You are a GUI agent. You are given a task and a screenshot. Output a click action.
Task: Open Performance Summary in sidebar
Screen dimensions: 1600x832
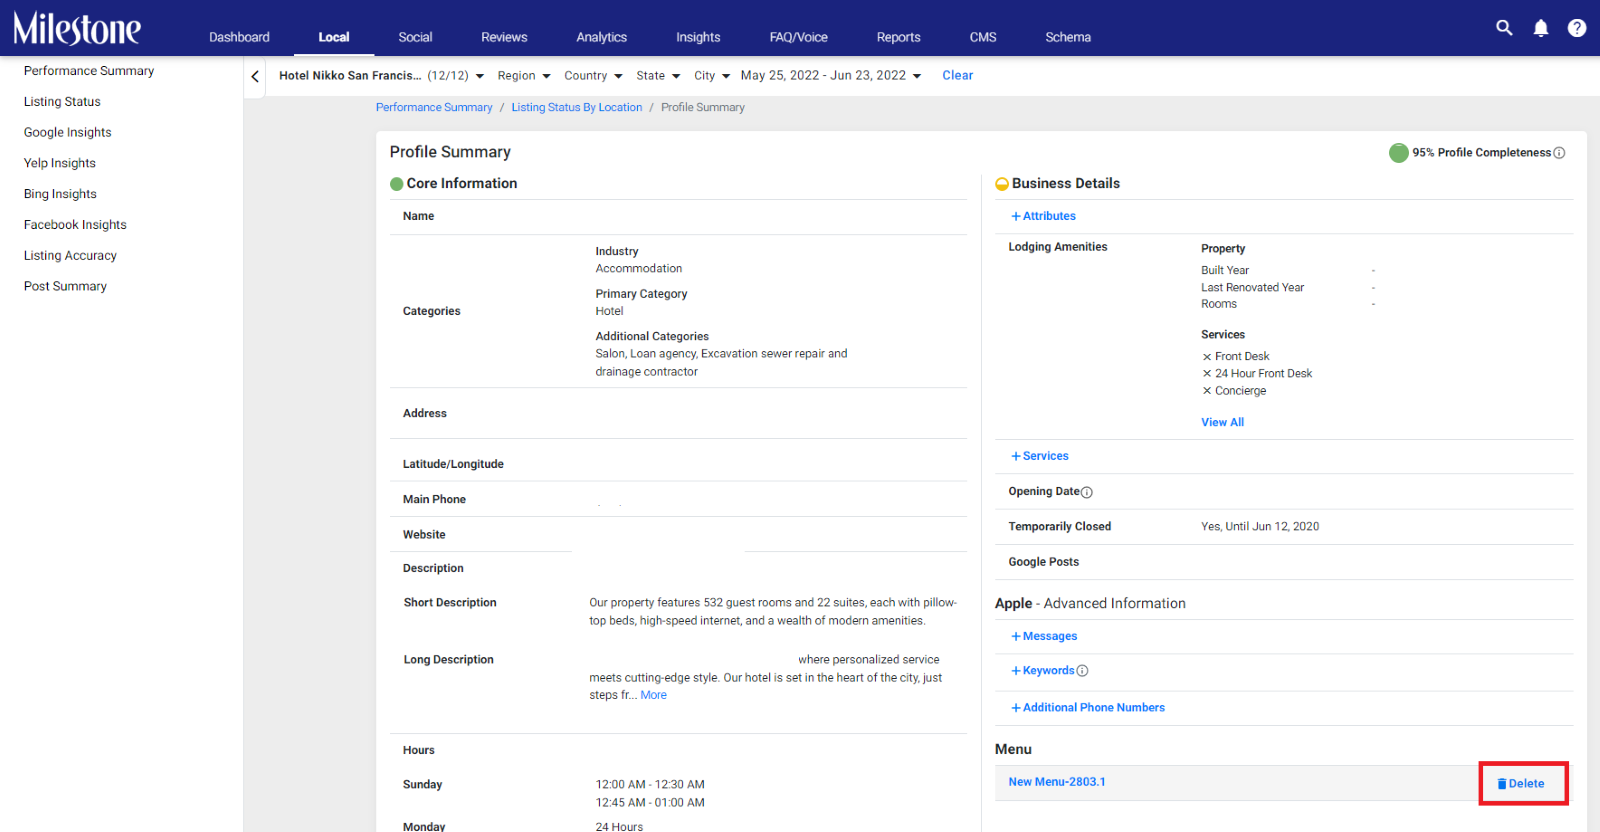(89, 71)
